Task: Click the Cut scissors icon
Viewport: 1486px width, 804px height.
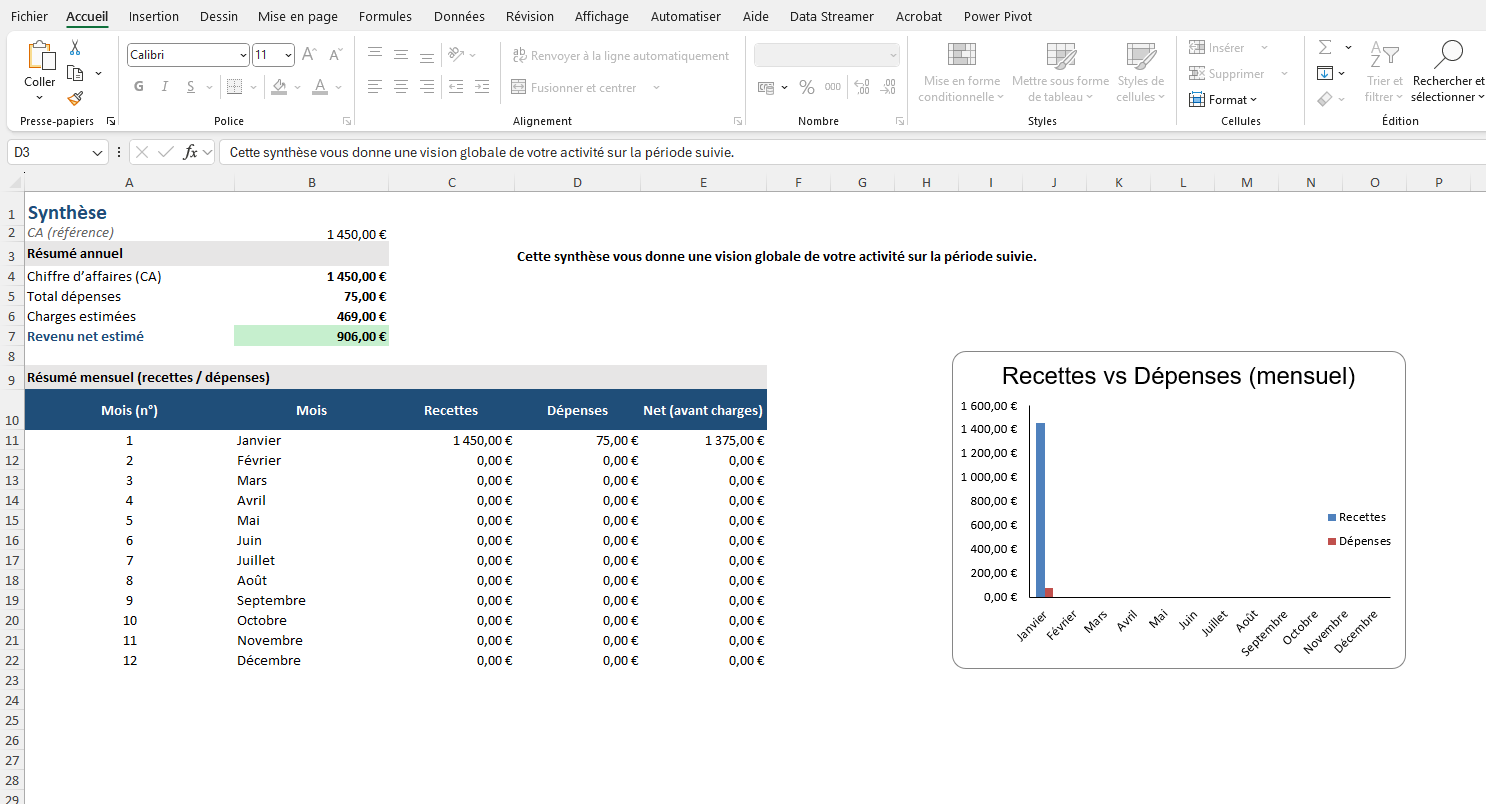Action: point(75,48)
